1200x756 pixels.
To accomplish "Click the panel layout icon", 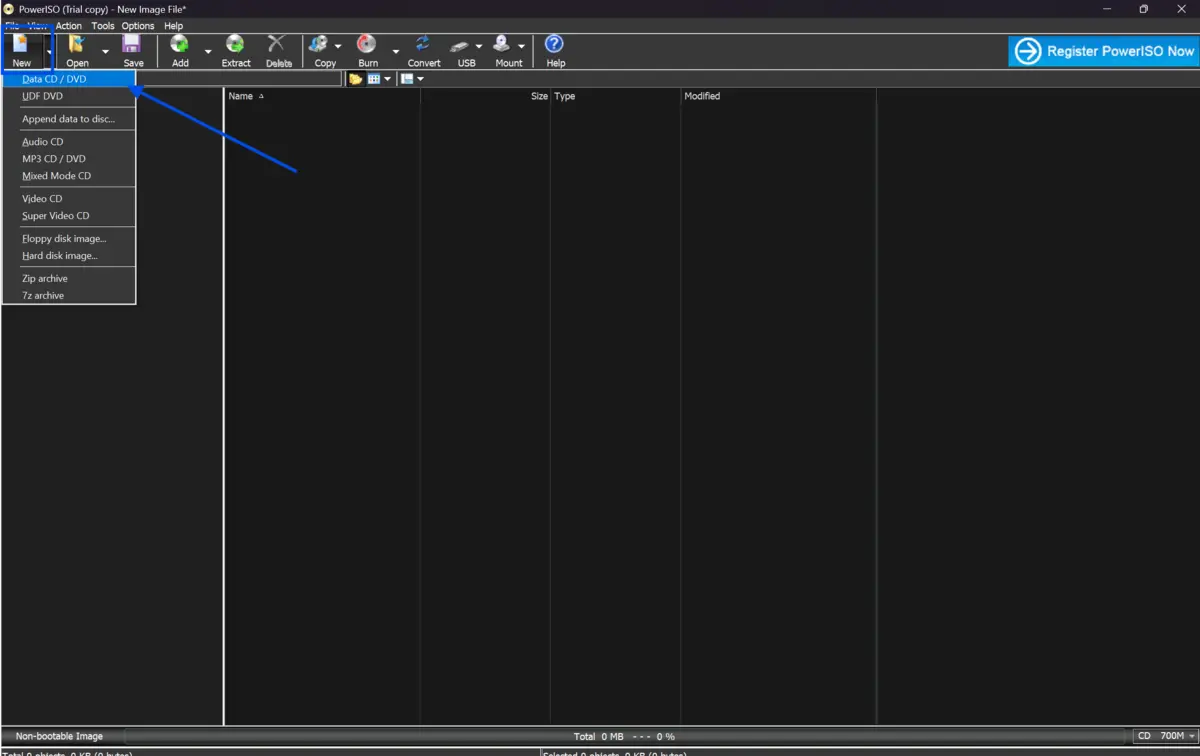I will 407,79.
